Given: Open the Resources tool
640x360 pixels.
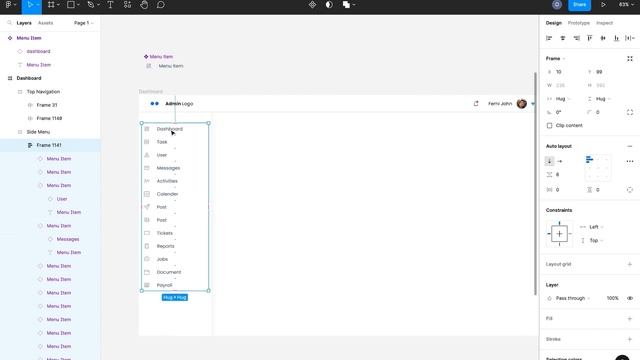Looking at the screenshot, I should point(127,5).
